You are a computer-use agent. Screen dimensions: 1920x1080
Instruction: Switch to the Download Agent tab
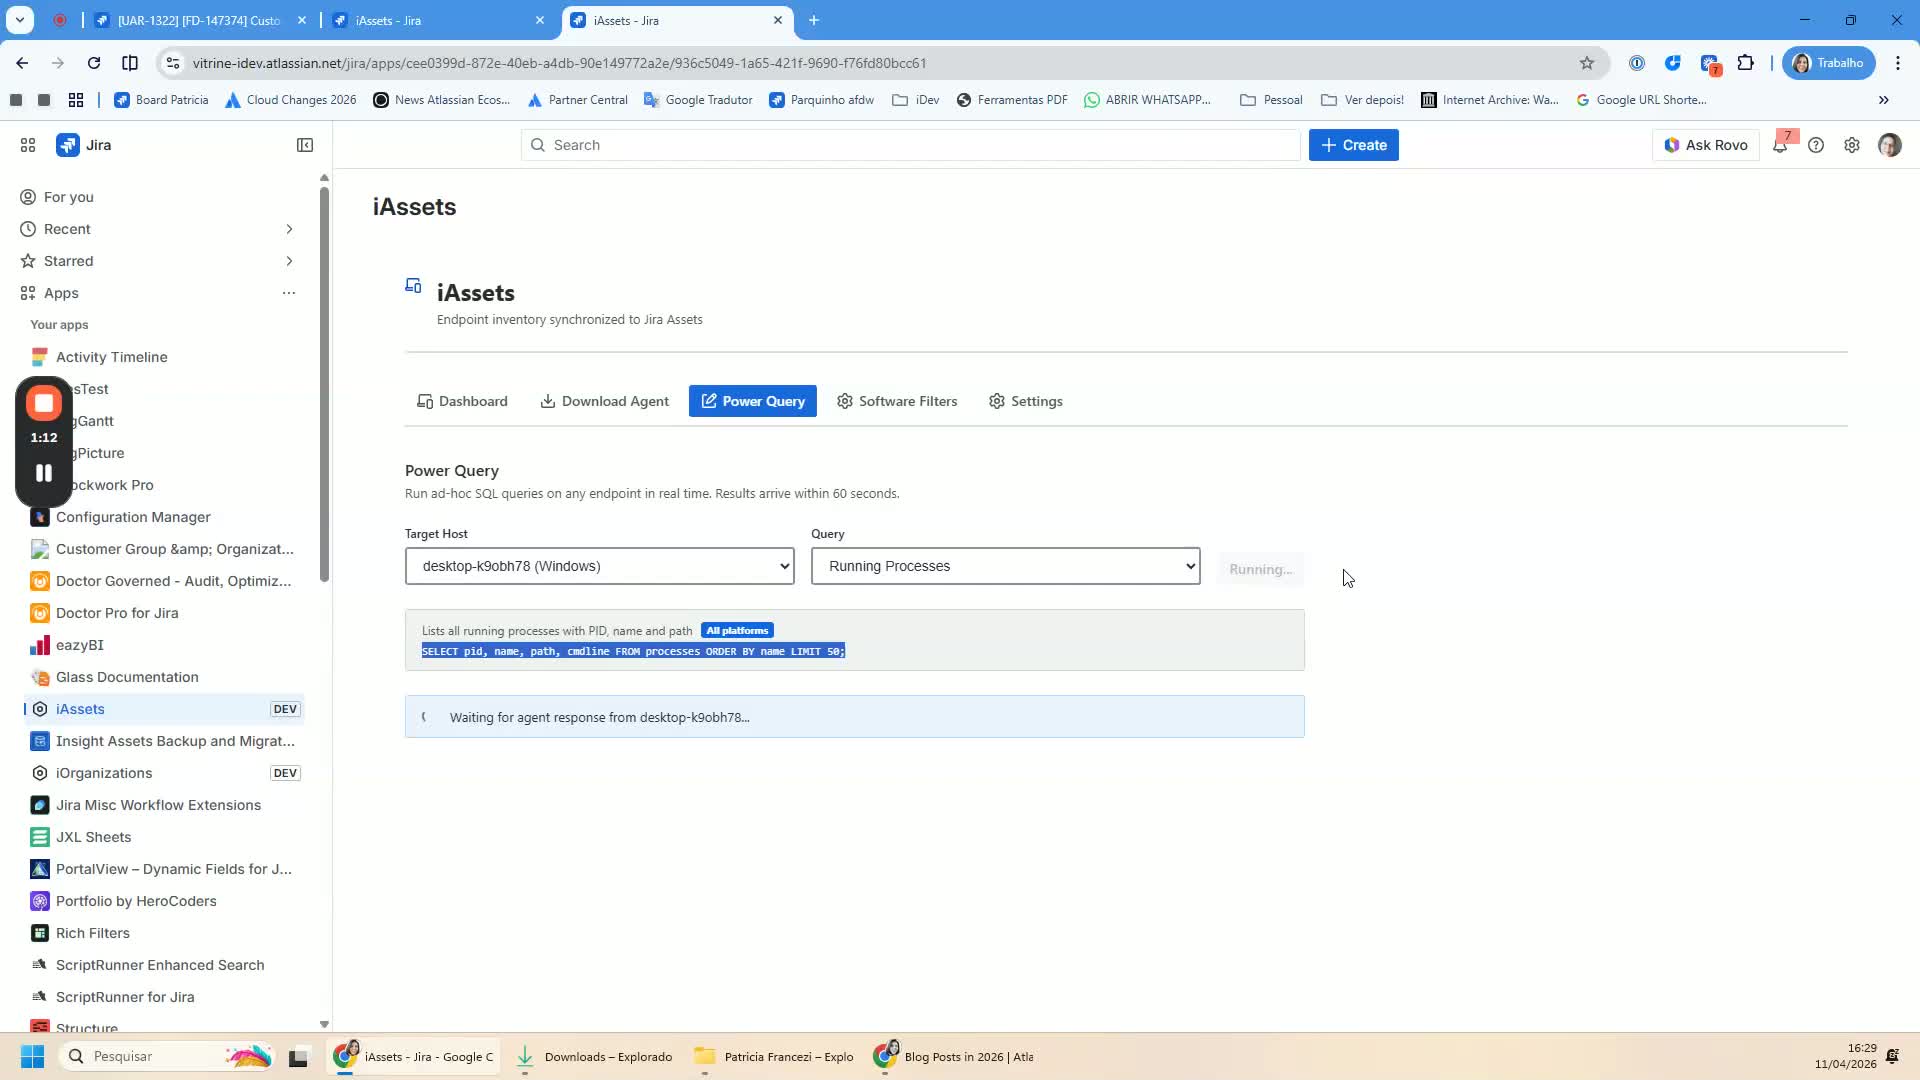point(605,401)
